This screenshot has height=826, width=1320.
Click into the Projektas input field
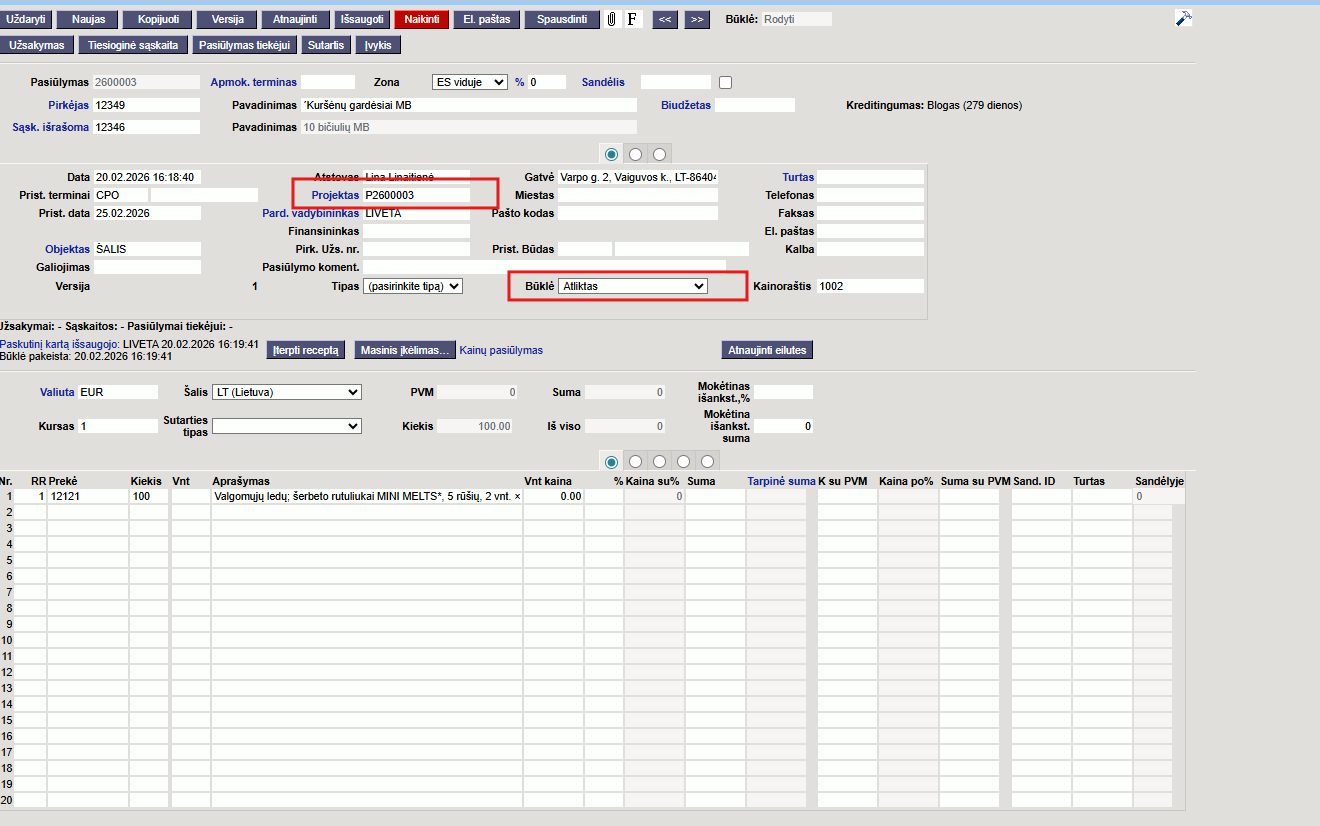tap(415, 195)
